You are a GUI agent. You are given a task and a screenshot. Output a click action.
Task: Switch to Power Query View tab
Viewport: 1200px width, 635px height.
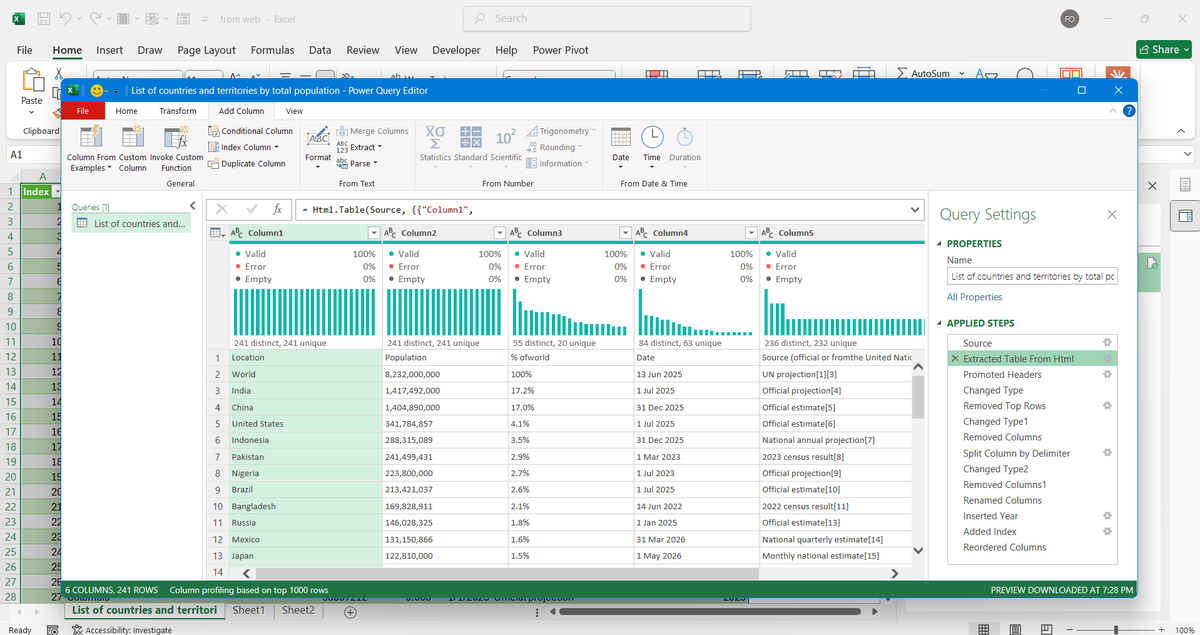(294, 111)
